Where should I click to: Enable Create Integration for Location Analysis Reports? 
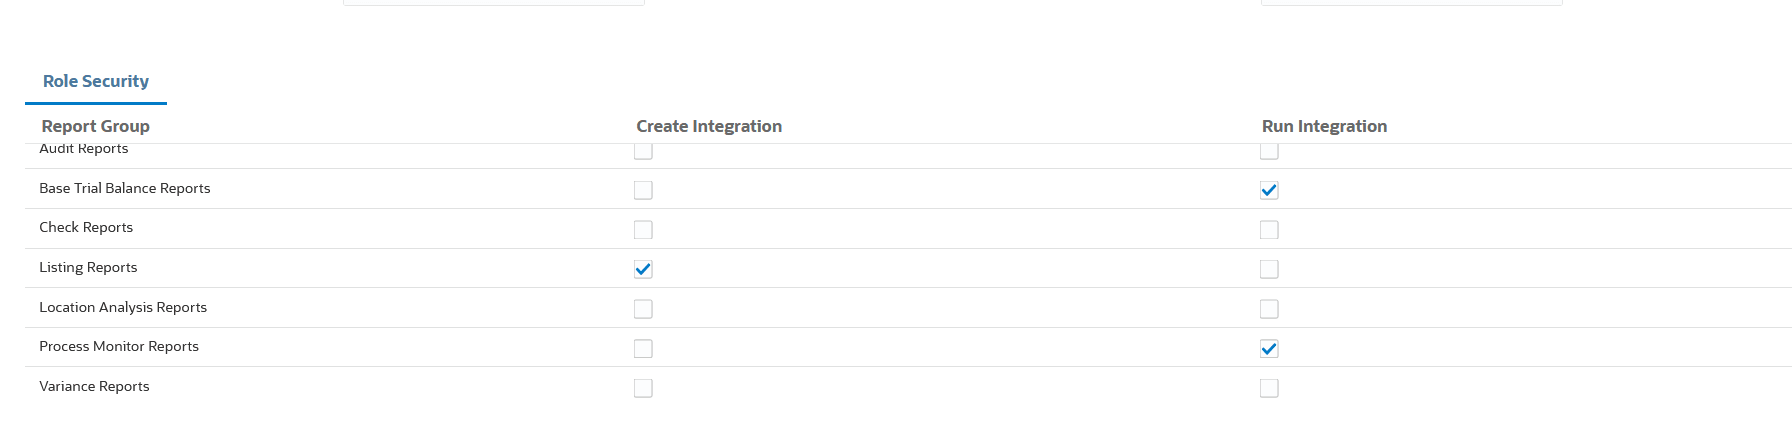coord(643,309)
